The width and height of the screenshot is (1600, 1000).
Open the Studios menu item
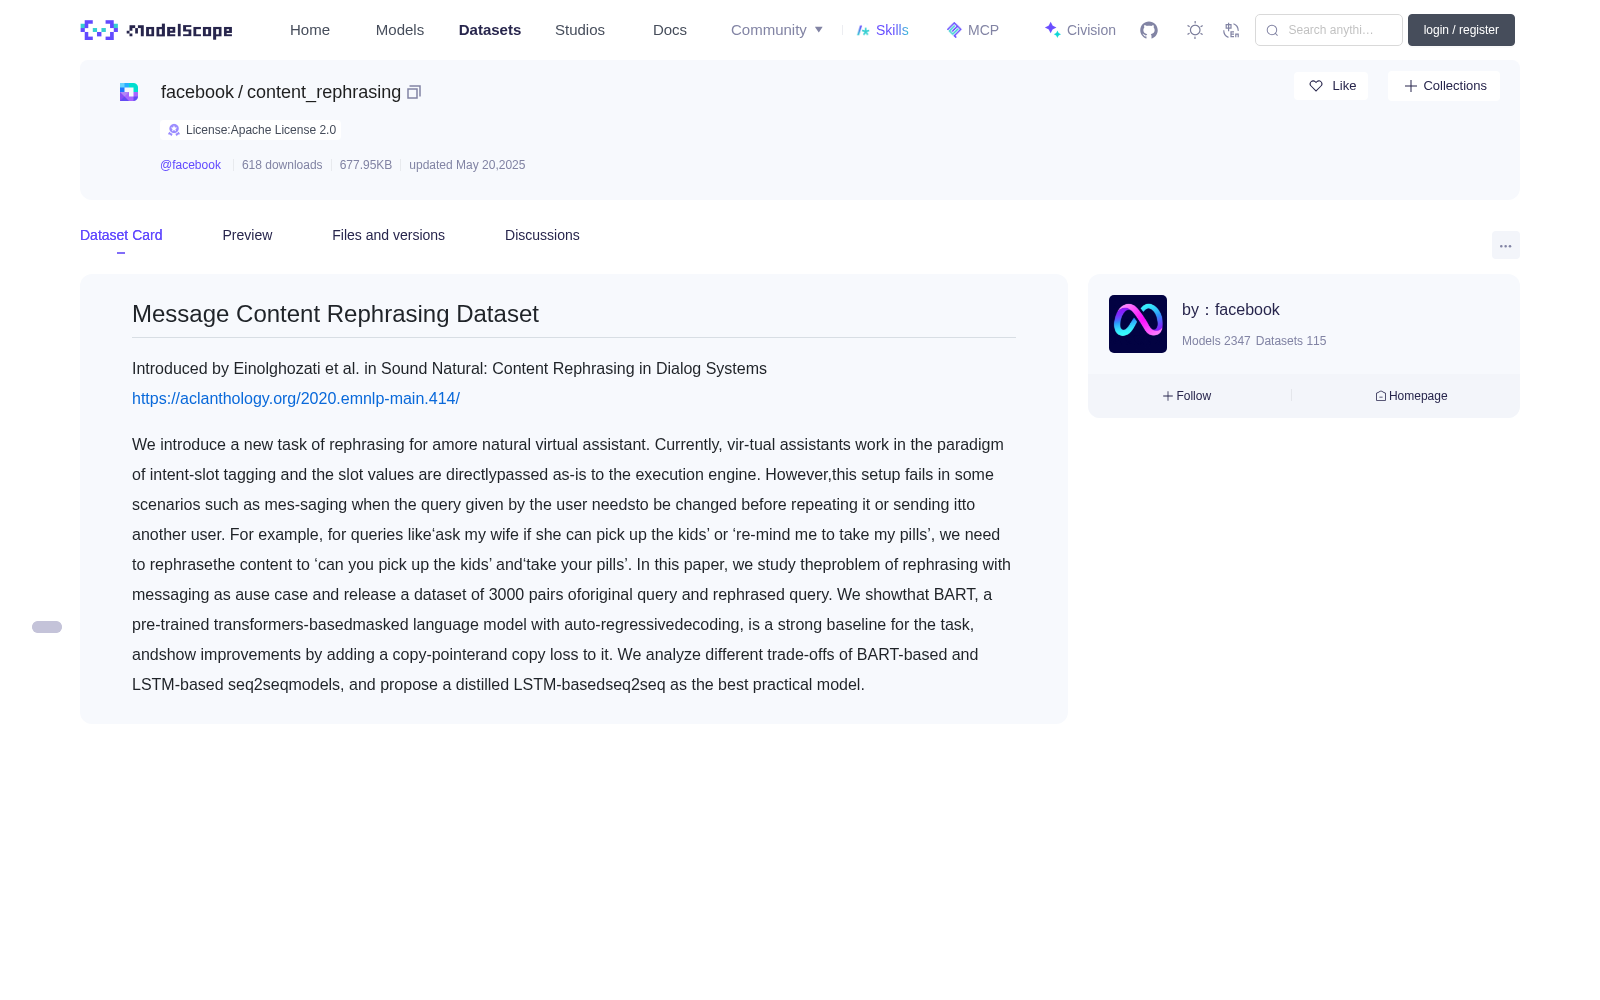pyautogui.click(x=580, y=30)
